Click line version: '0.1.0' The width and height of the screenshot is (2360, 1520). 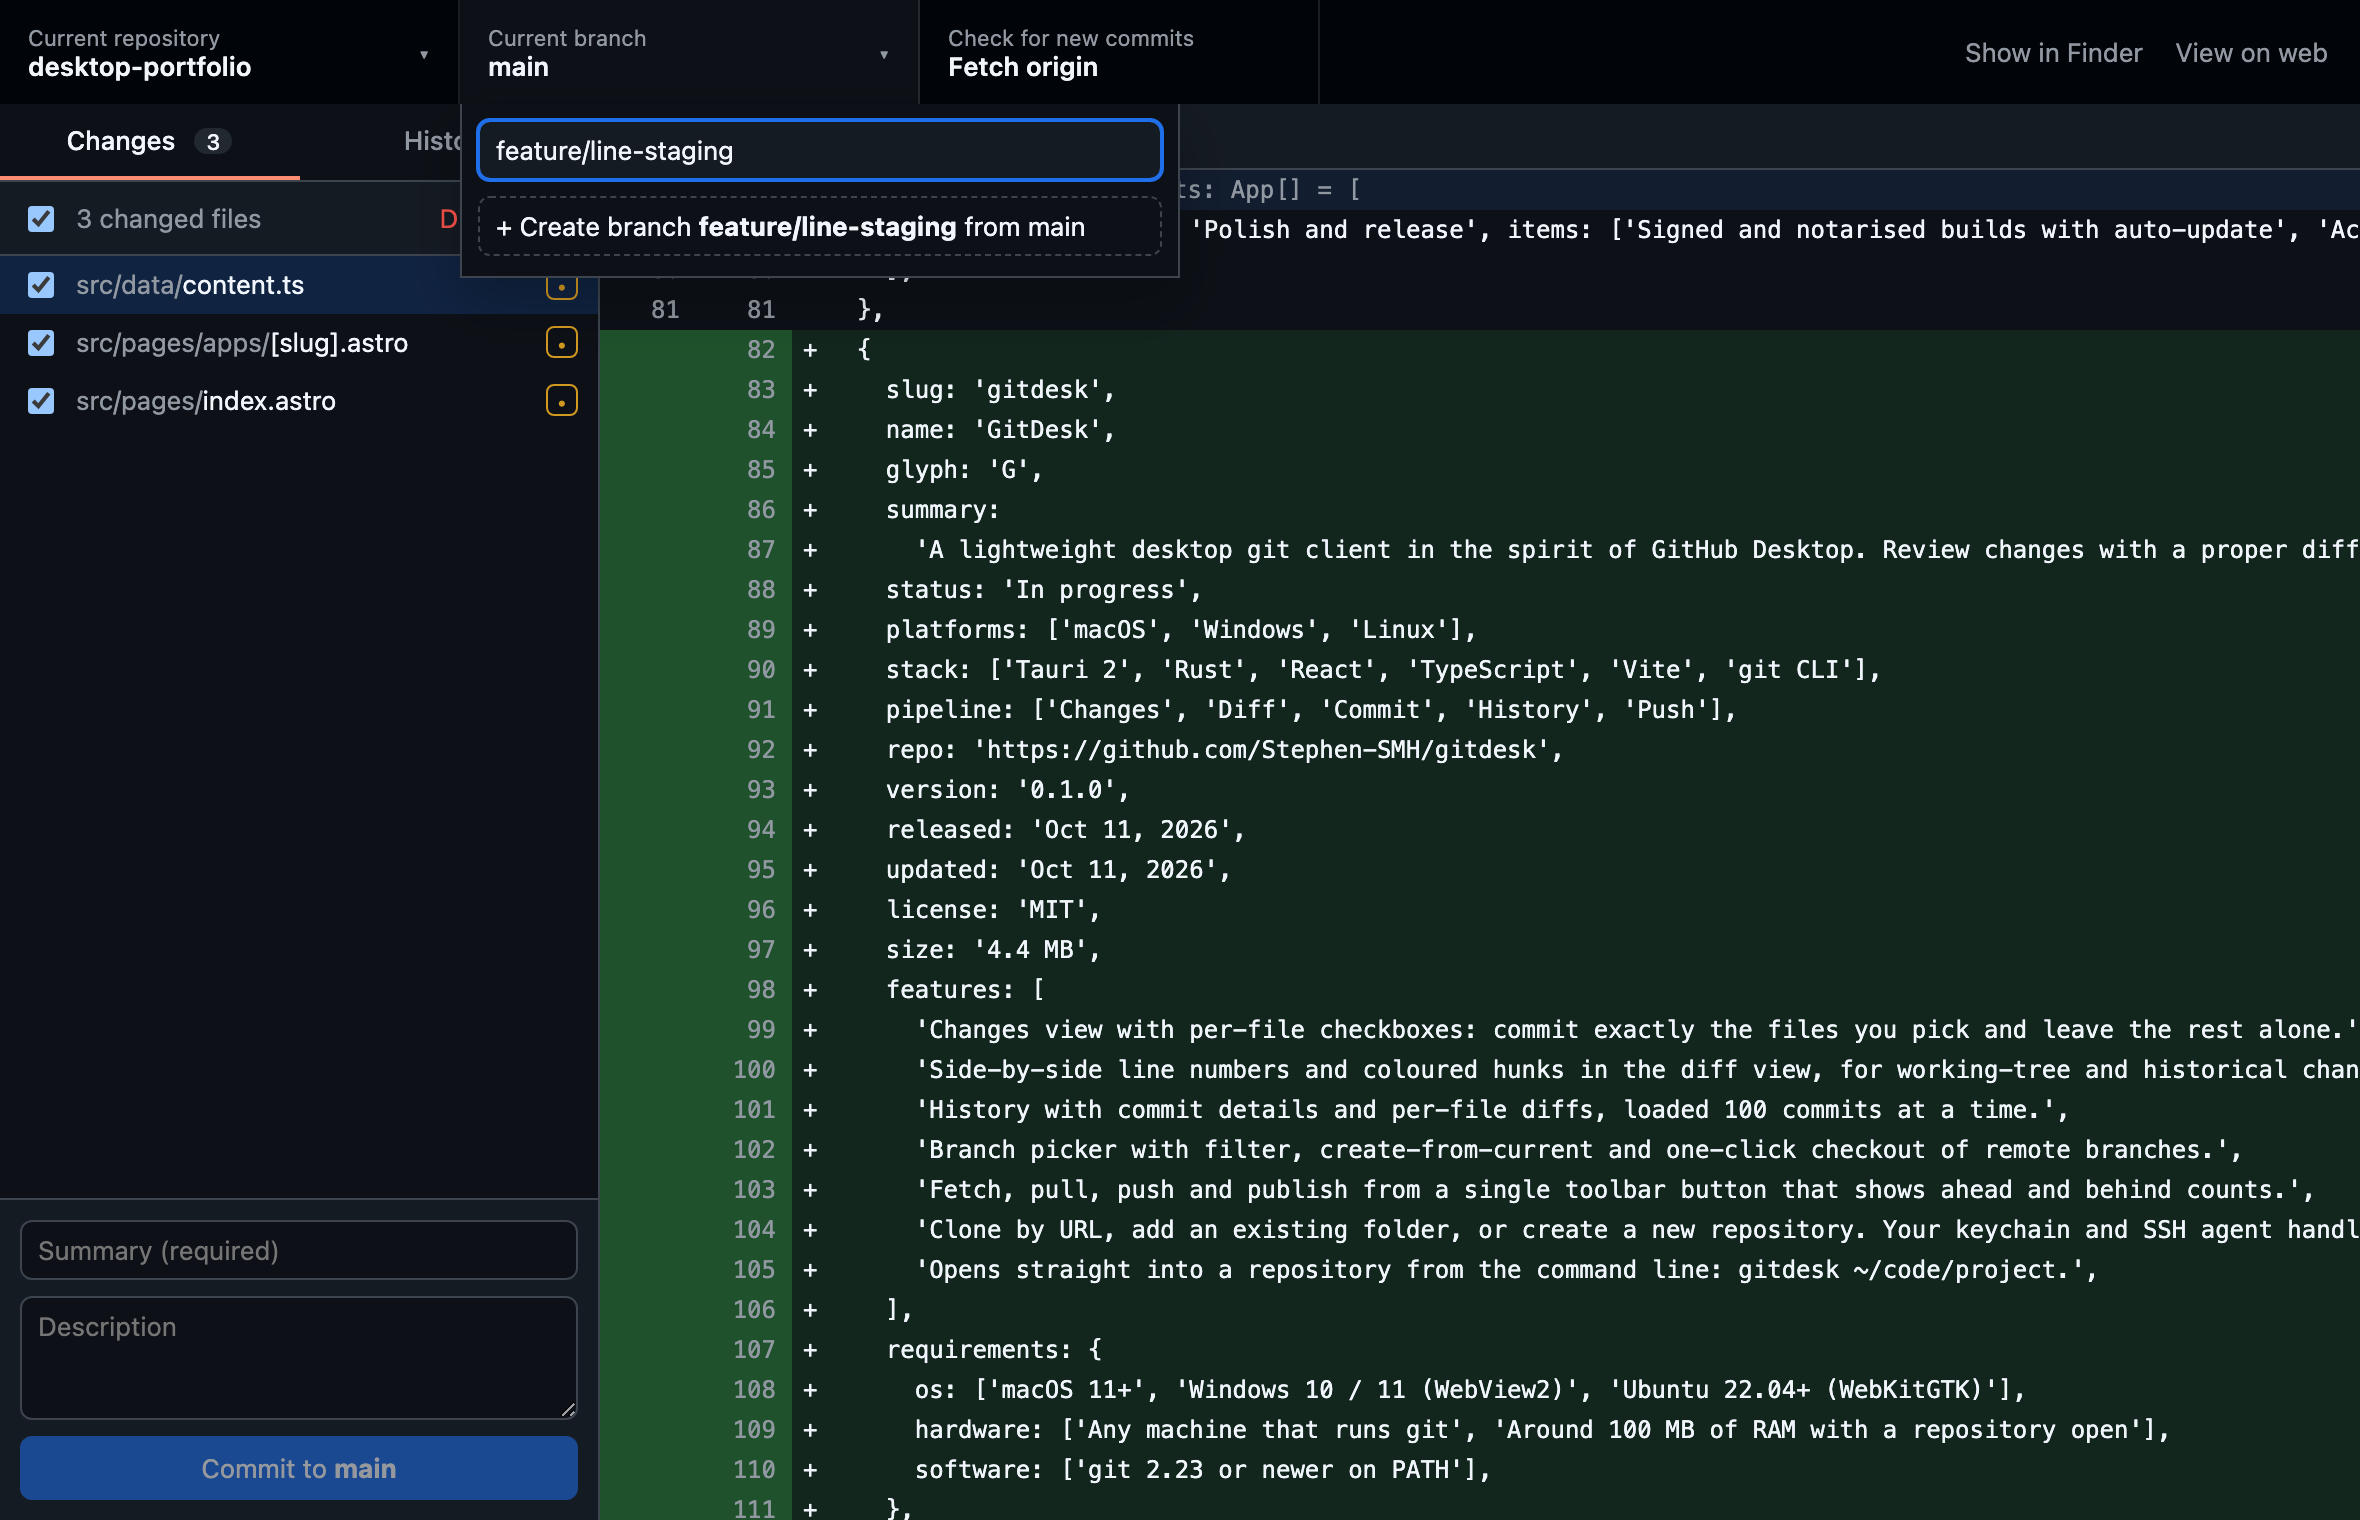coord(1008,789)
